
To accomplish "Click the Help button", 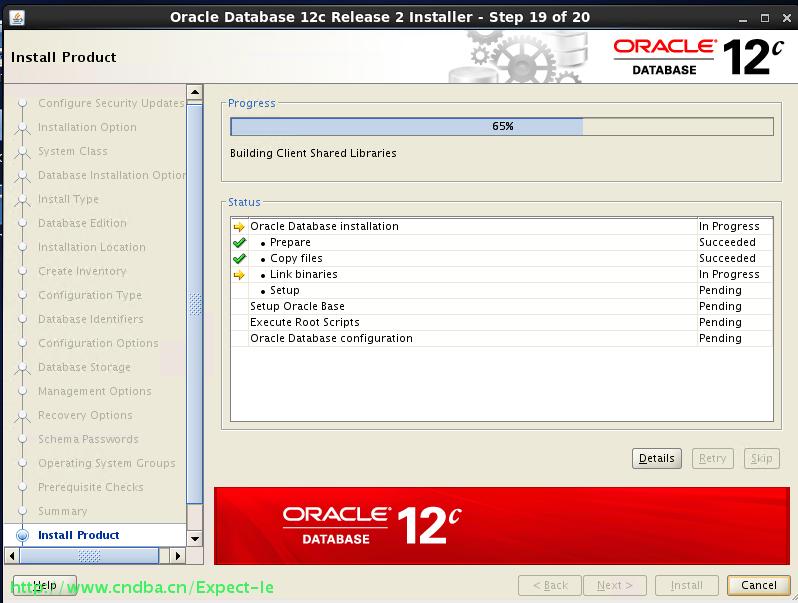I will click(x=44, y=585).
